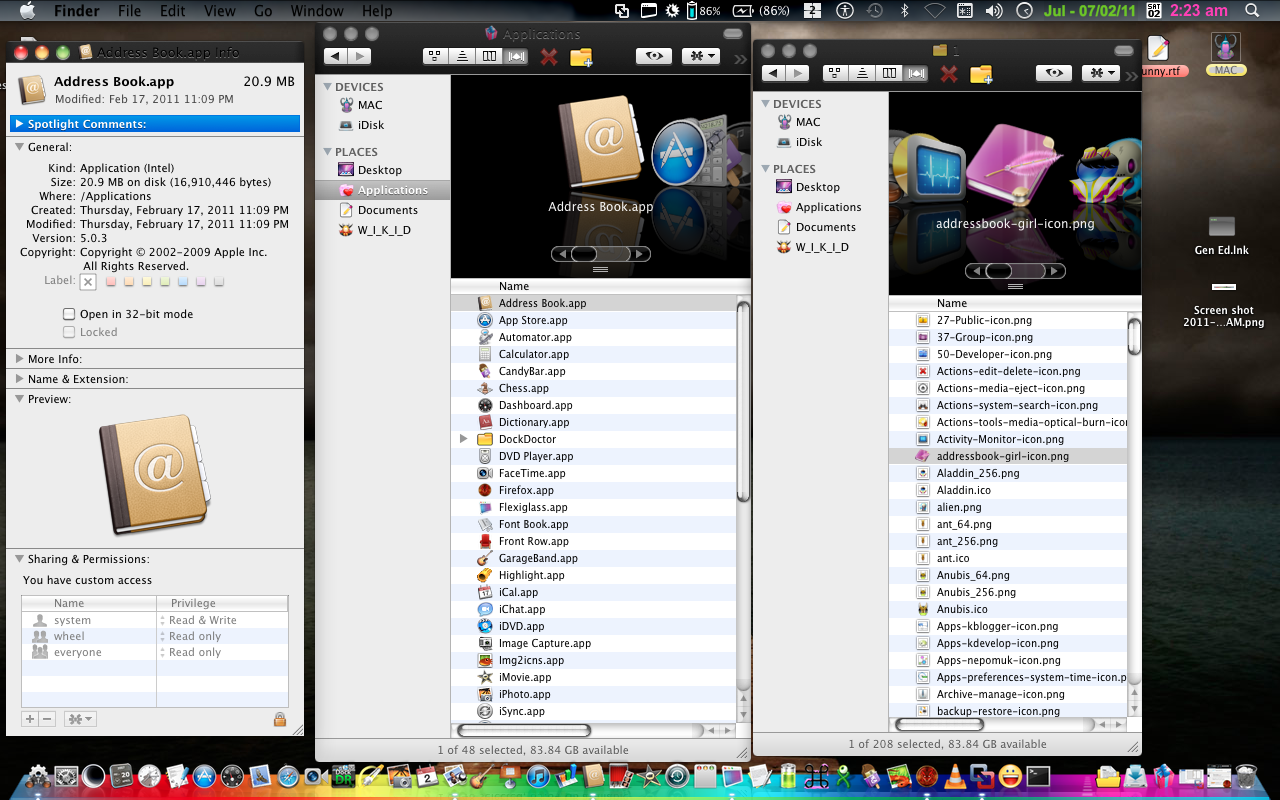Open Action gear menu in right Finder window
The height and width of the screenshot is (800, 1280).
click(1100, 73)
